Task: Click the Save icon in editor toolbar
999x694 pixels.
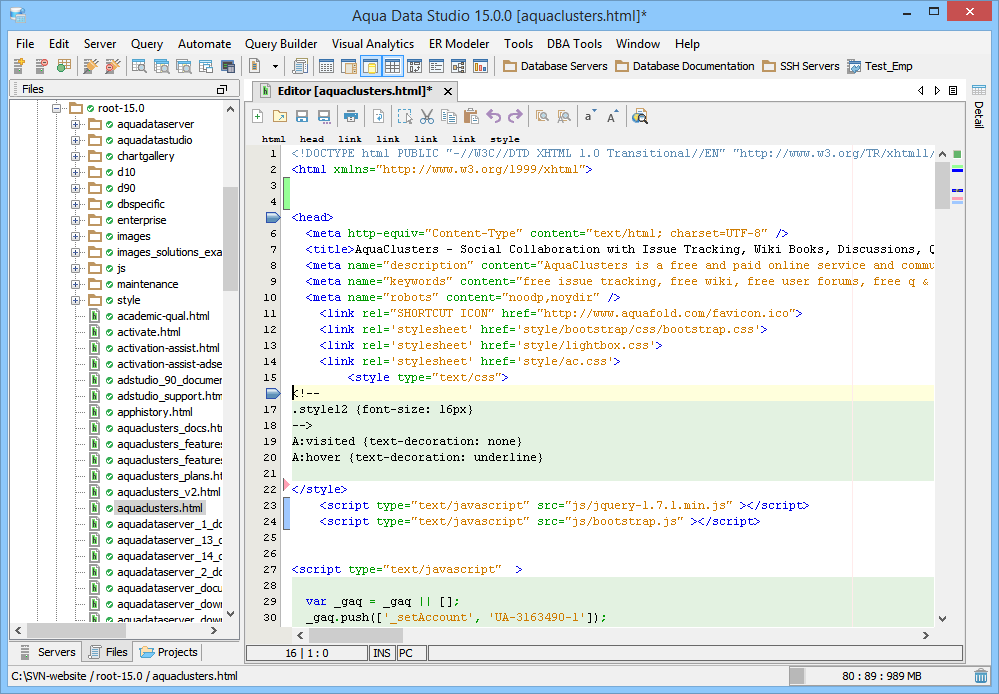Action: pyautogui.click(x=302, y=117)
